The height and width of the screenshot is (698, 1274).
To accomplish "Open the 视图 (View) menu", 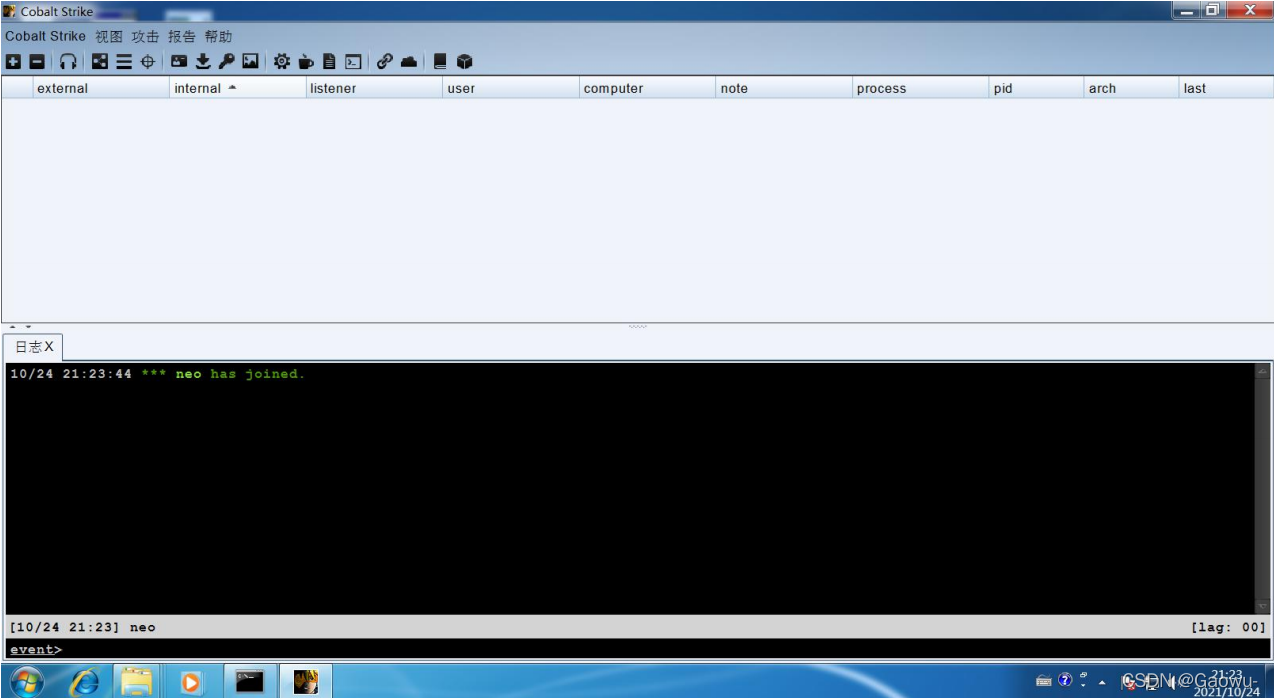I will coord(109,36).
